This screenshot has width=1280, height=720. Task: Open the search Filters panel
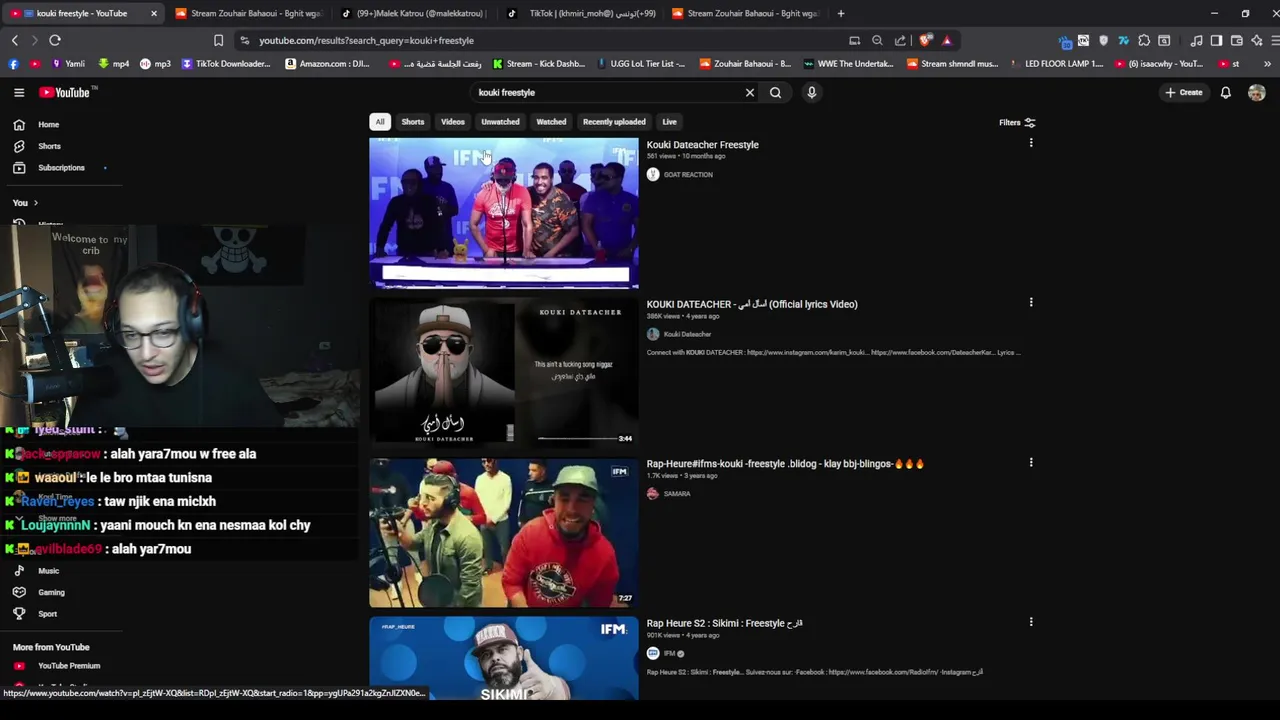(x=1016, y=123)
